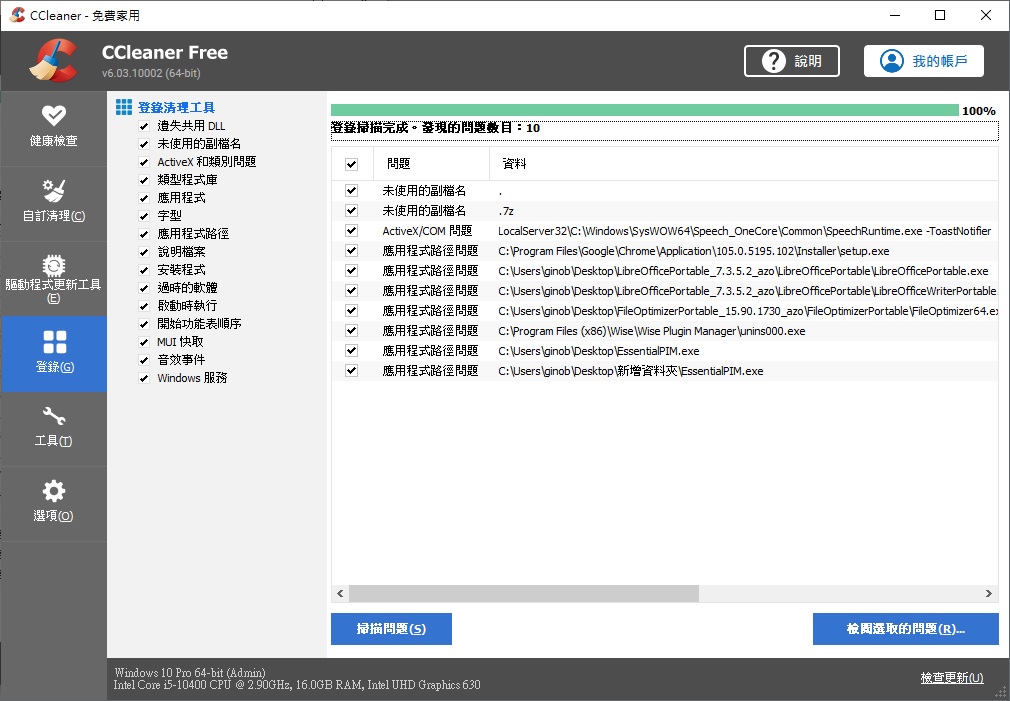This screenshot has height=701, width=1010.
Task: Select the 安裝程式 list label
Action: click(x=182, y=270)
